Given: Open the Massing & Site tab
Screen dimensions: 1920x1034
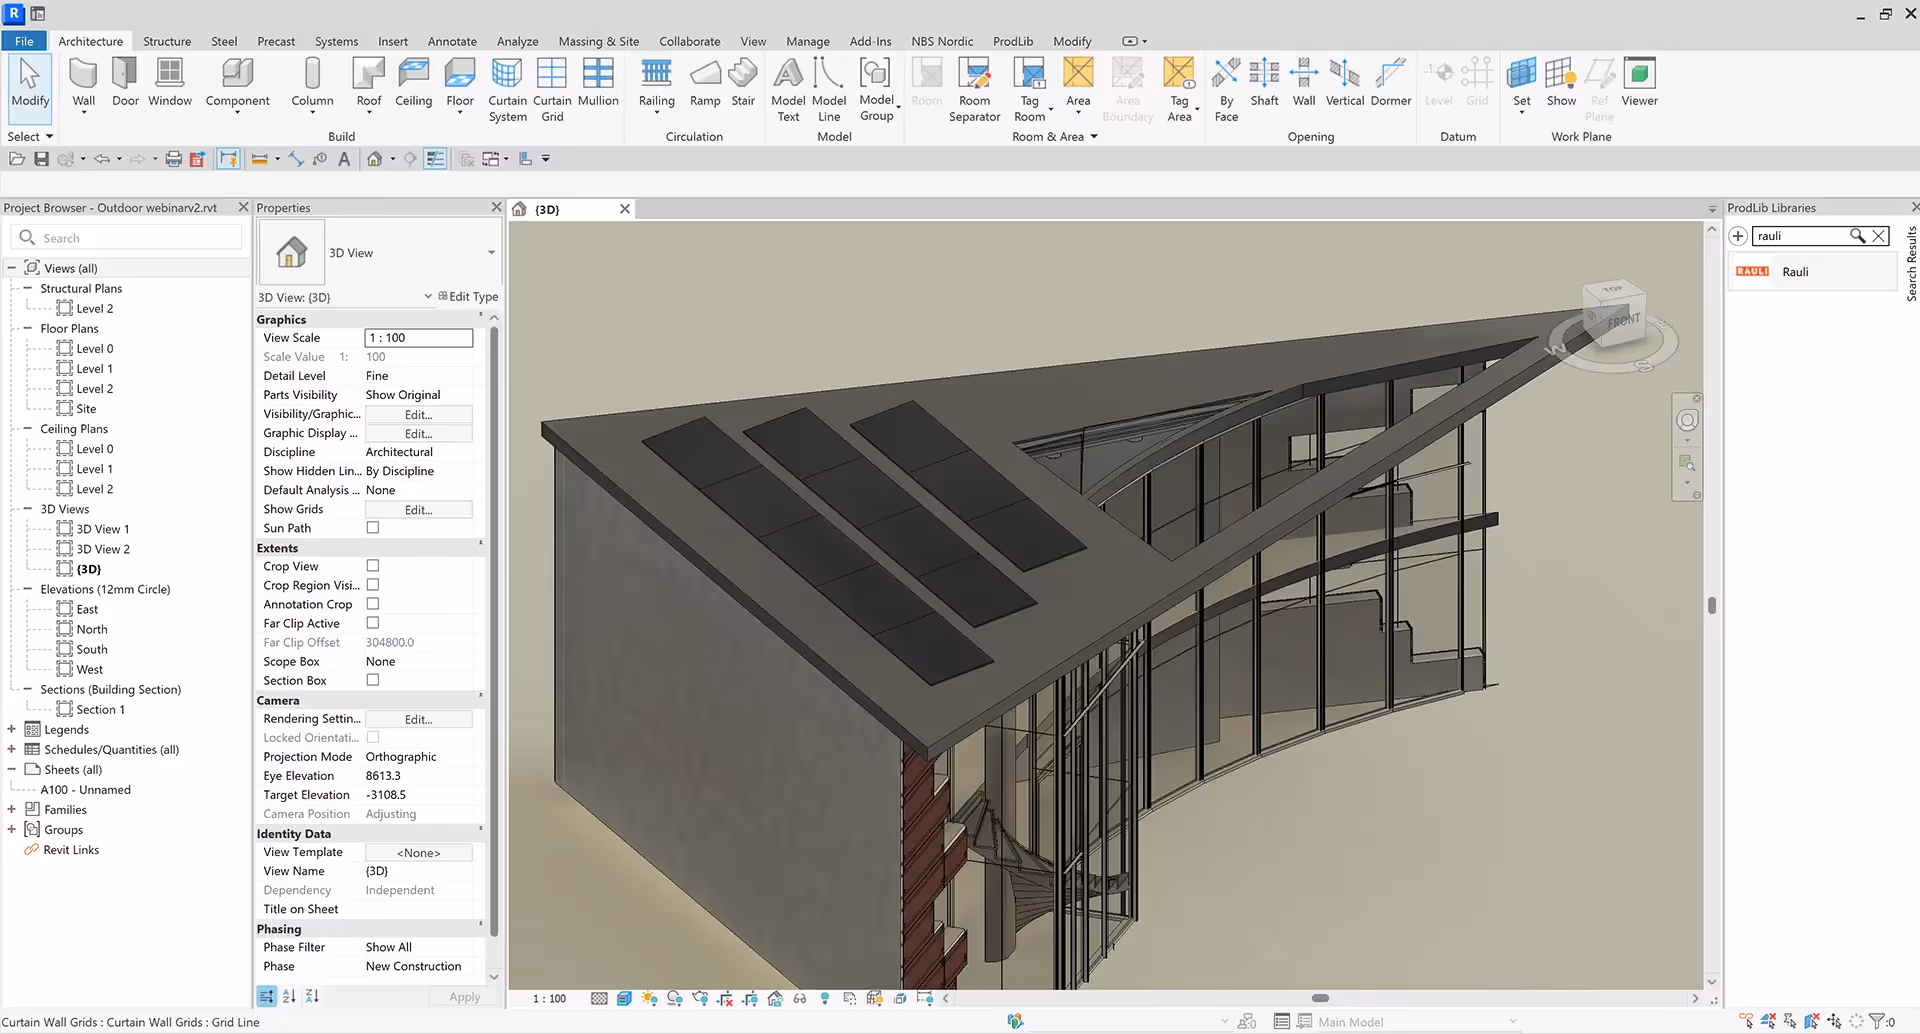Looking at the screenshot, I should pos(598,41).
